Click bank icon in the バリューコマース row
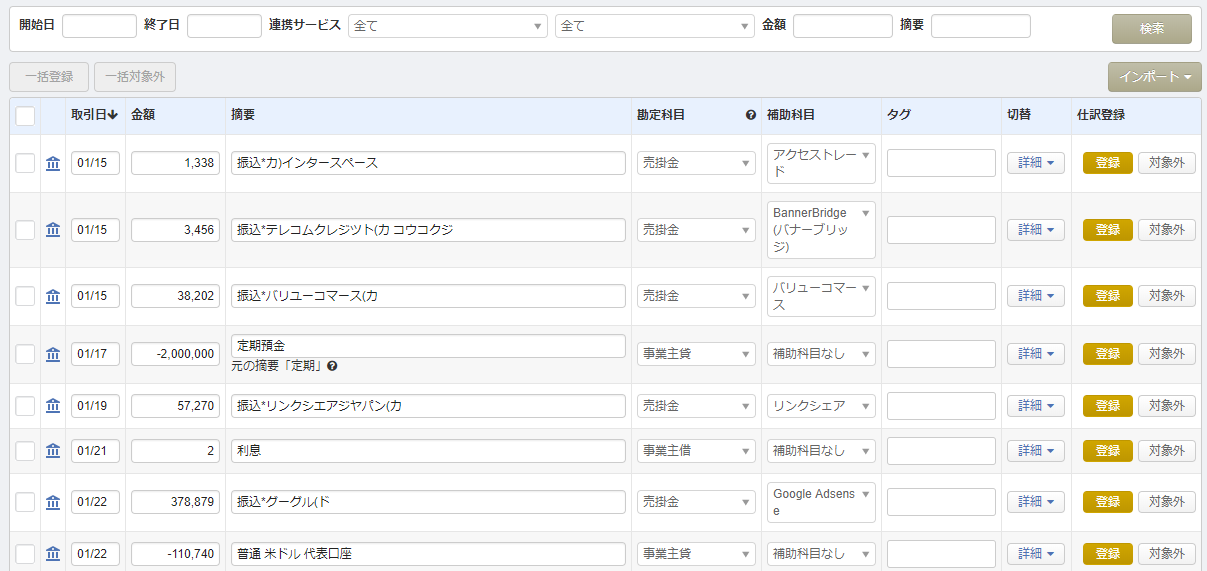This screenshot has width=1207, height=571. tap(53, 296)
